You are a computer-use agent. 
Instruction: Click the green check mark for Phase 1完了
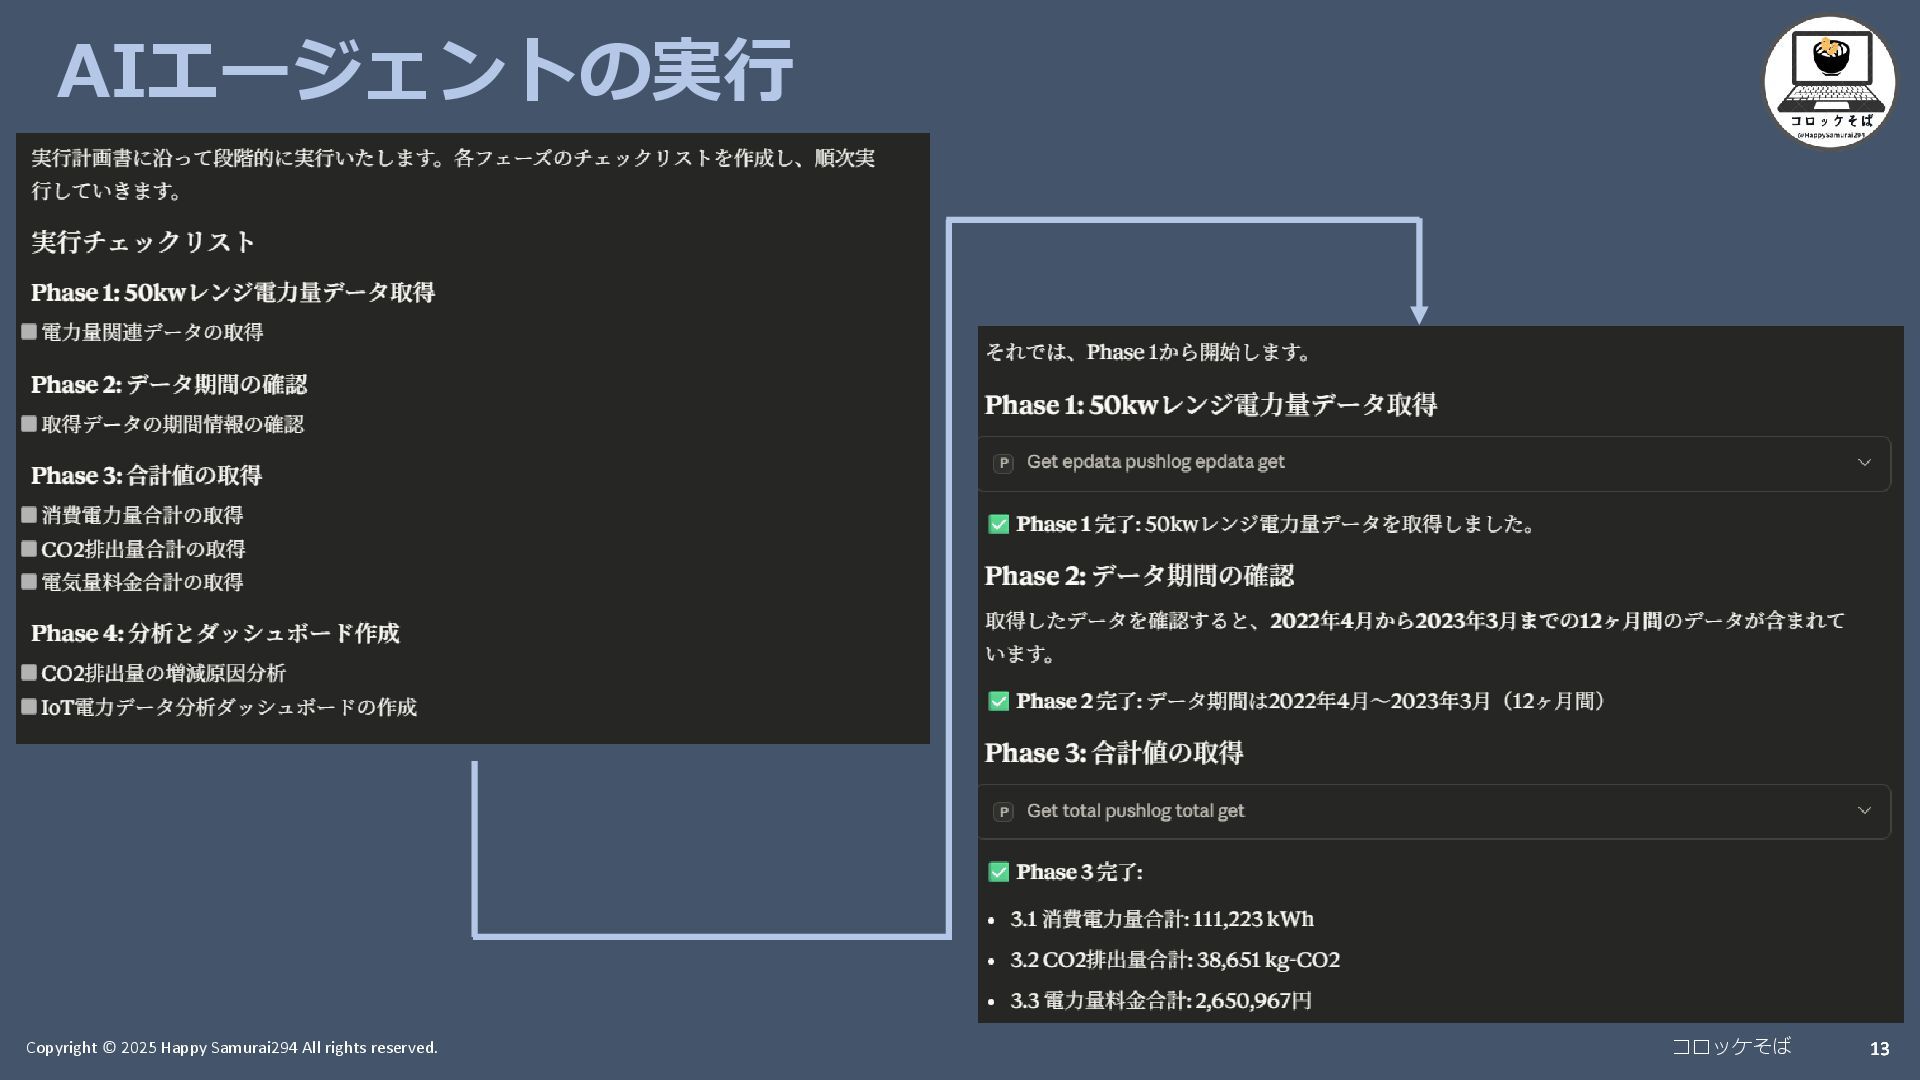tap(998, 525)
